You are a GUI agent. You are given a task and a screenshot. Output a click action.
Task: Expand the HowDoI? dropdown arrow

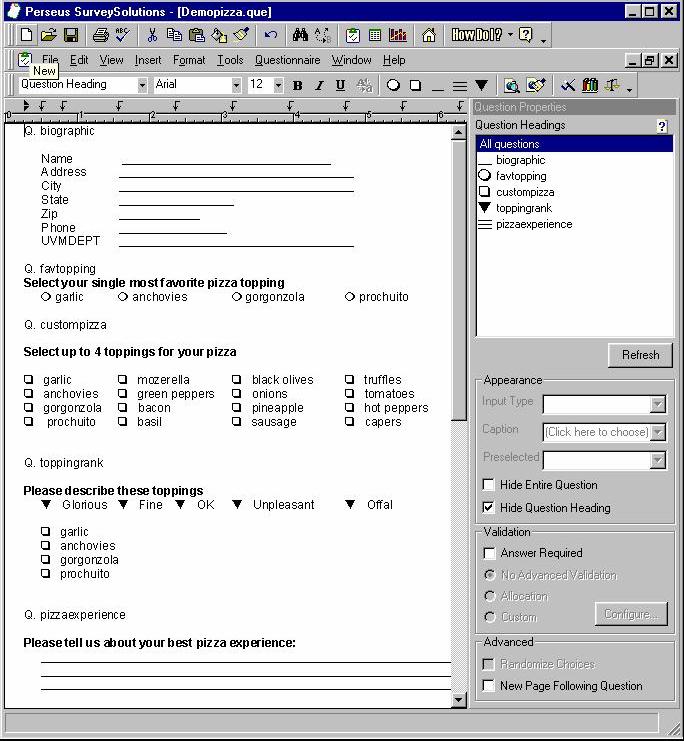[x=510, y=35]
